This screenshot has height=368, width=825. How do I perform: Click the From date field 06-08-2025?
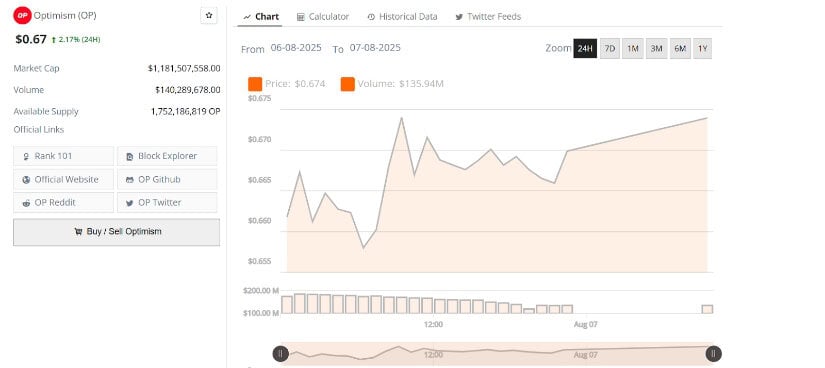click(296, 48)
